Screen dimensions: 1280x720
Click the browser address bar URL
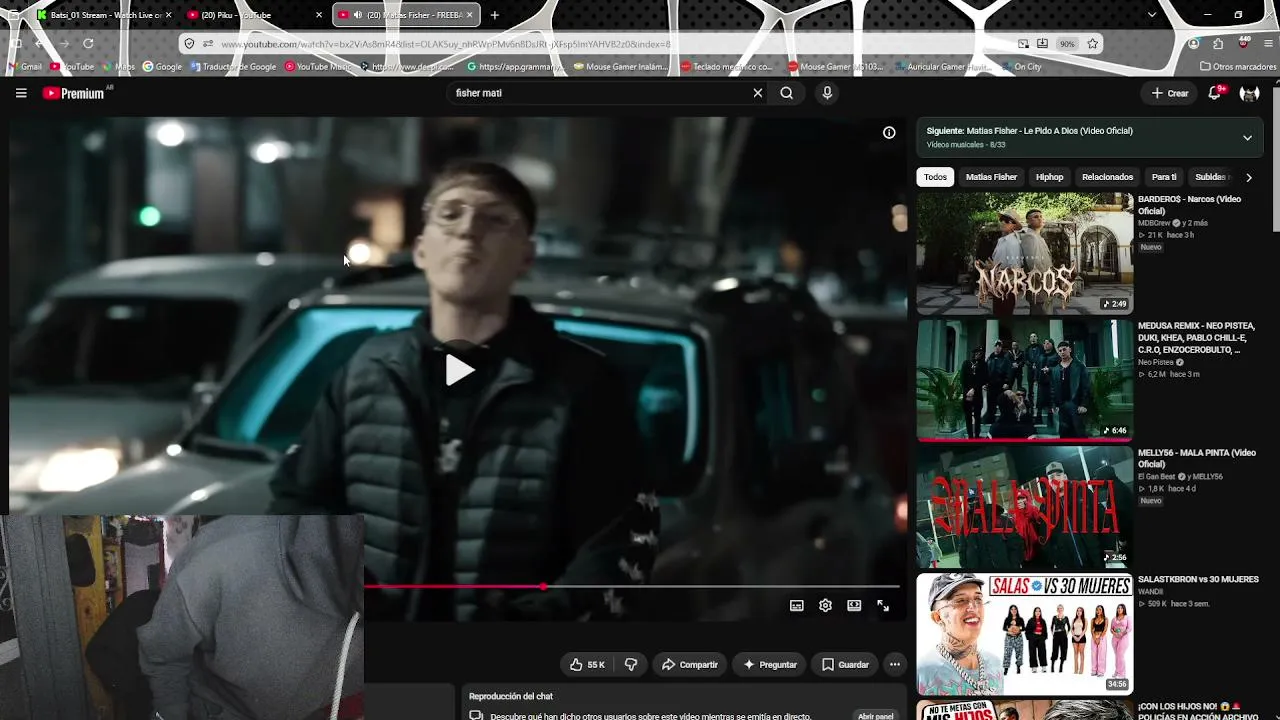[446, 44]
